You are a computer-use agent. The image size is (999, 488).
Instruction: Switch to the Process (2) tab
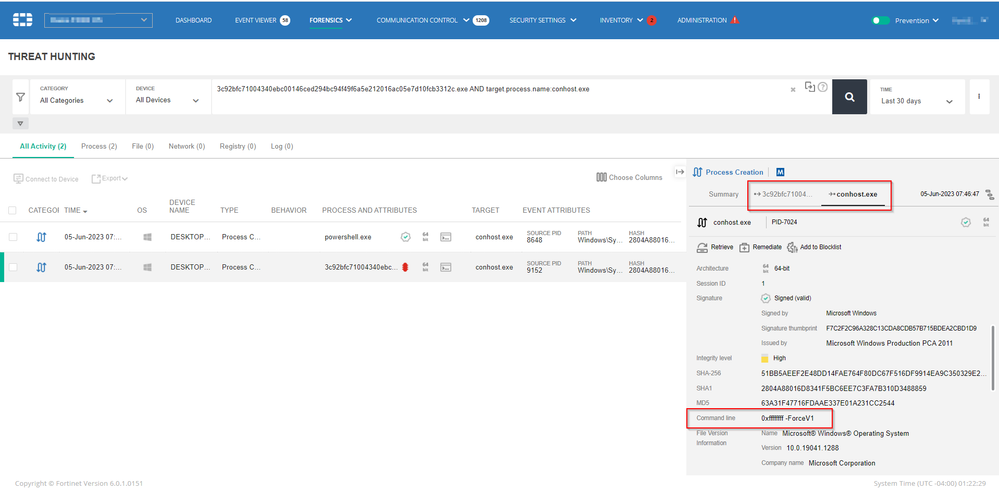99,147
